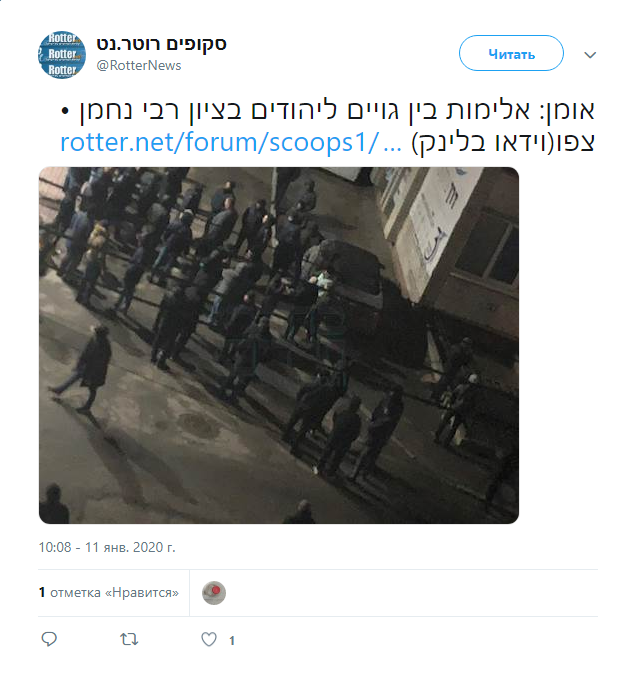Enlarge the attached night street photo
Screen dimensions: 634x675
(x=279, y=345)
